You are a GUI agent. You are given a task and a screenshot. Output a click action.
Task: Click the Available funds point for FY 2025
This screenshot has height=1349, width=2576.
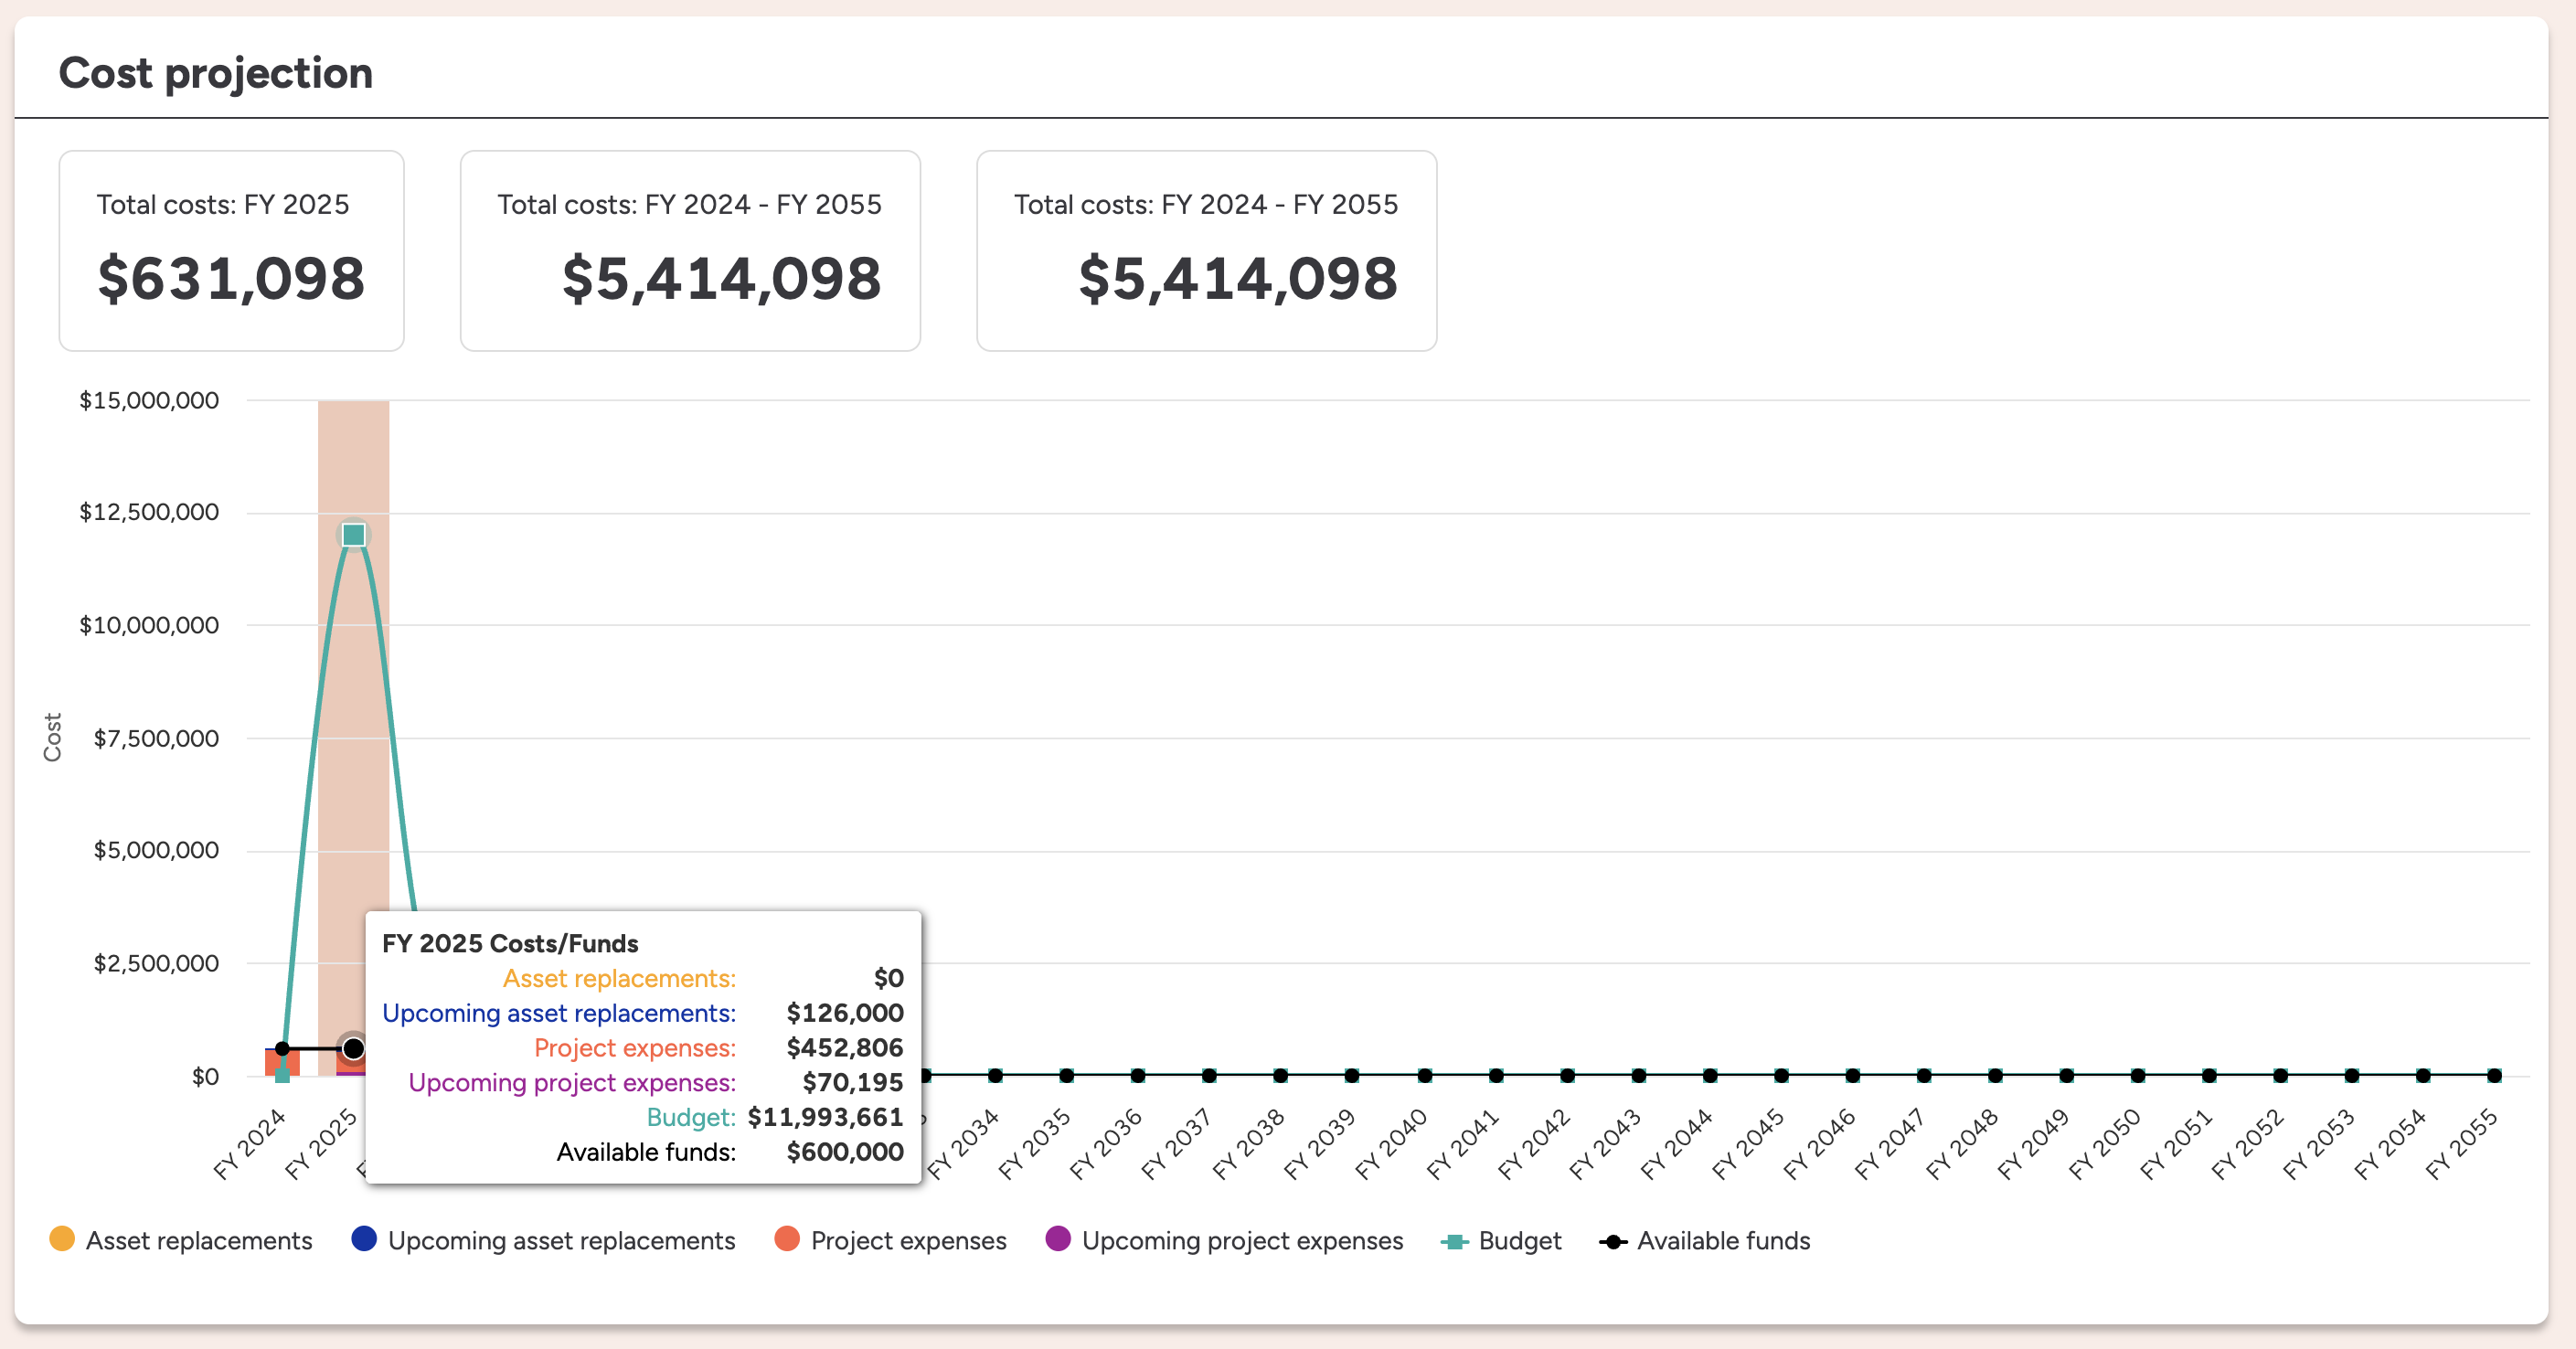tap(353, 1048)
